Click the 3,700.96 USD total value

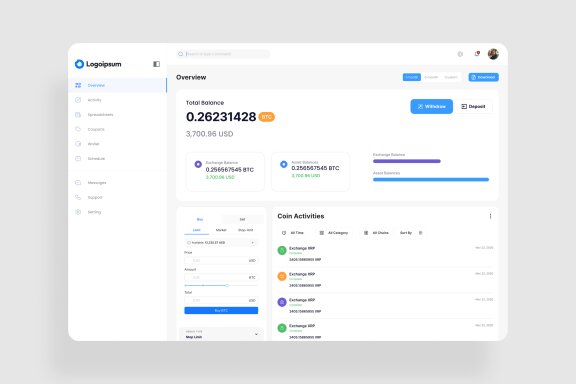(x=209, y=134)
